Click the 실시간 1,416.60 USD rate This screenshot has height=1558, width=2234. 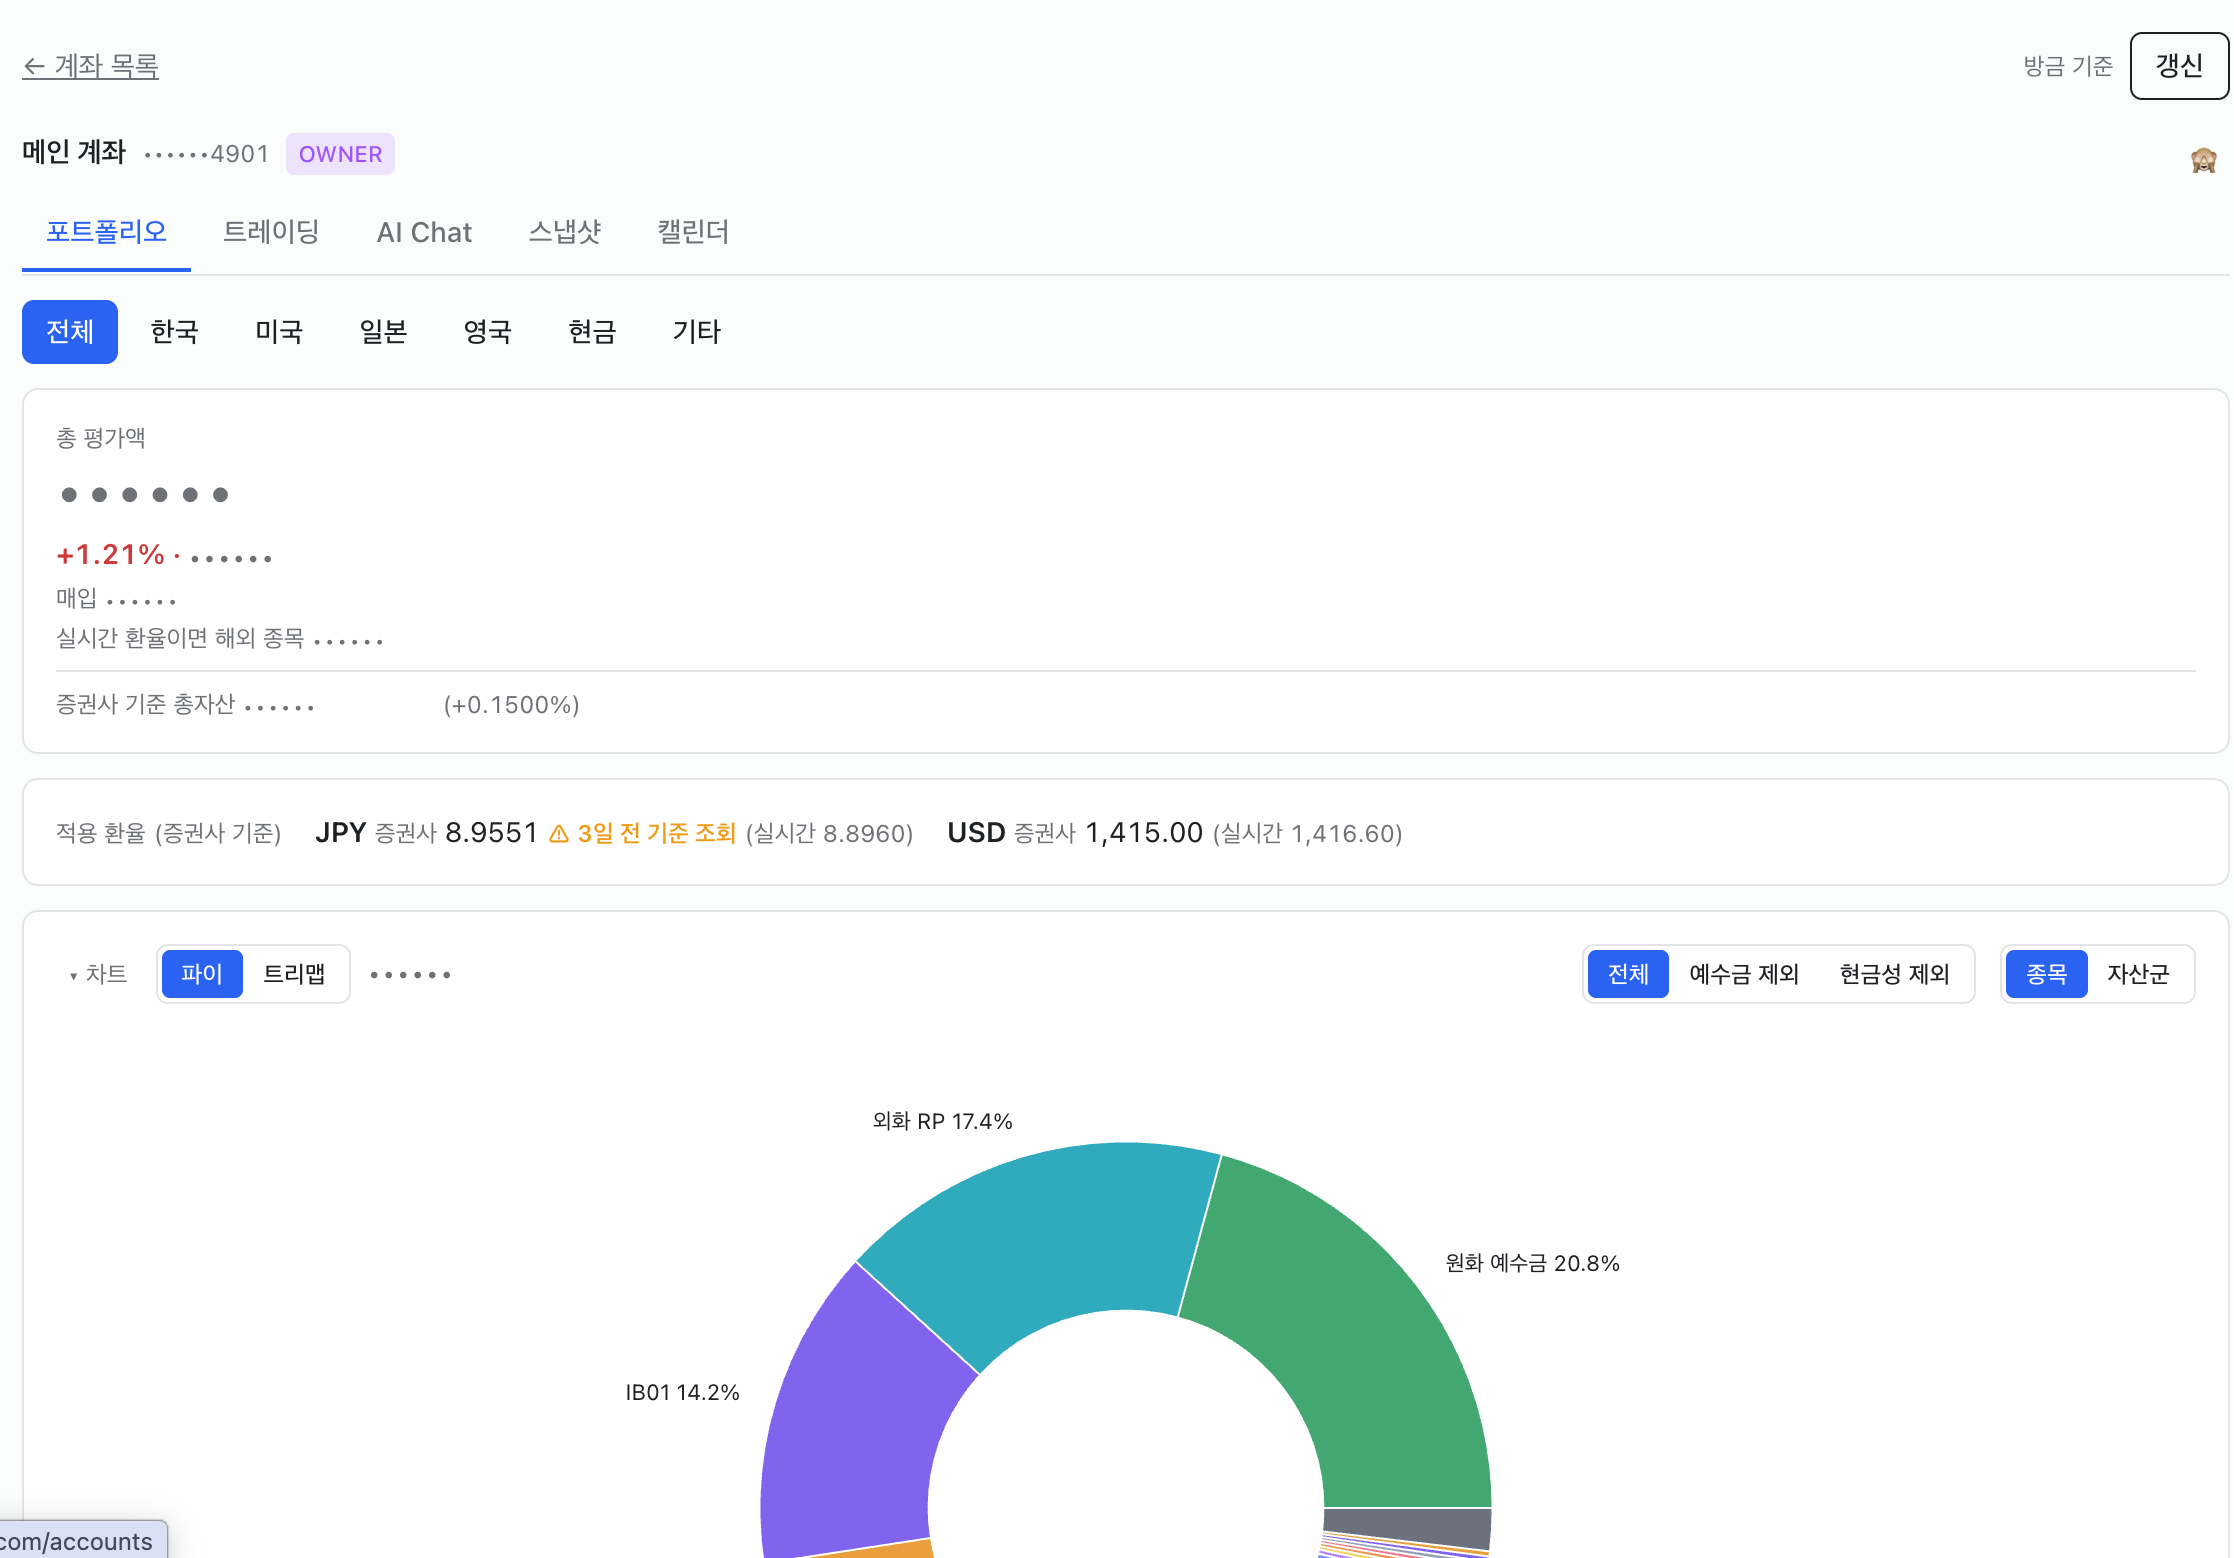1307,833
